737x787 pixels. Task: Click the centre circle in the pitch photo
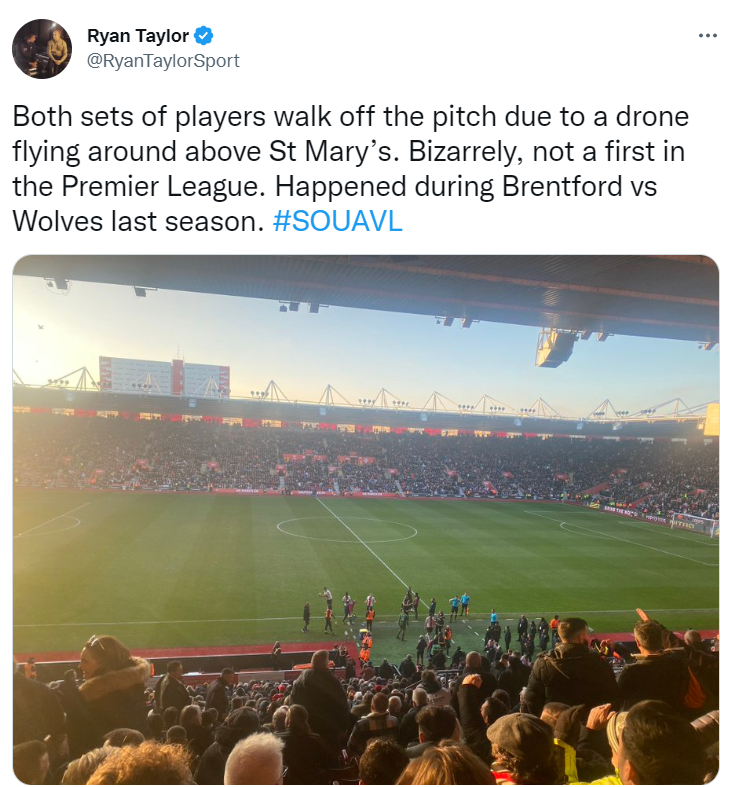tap(347, 530)
